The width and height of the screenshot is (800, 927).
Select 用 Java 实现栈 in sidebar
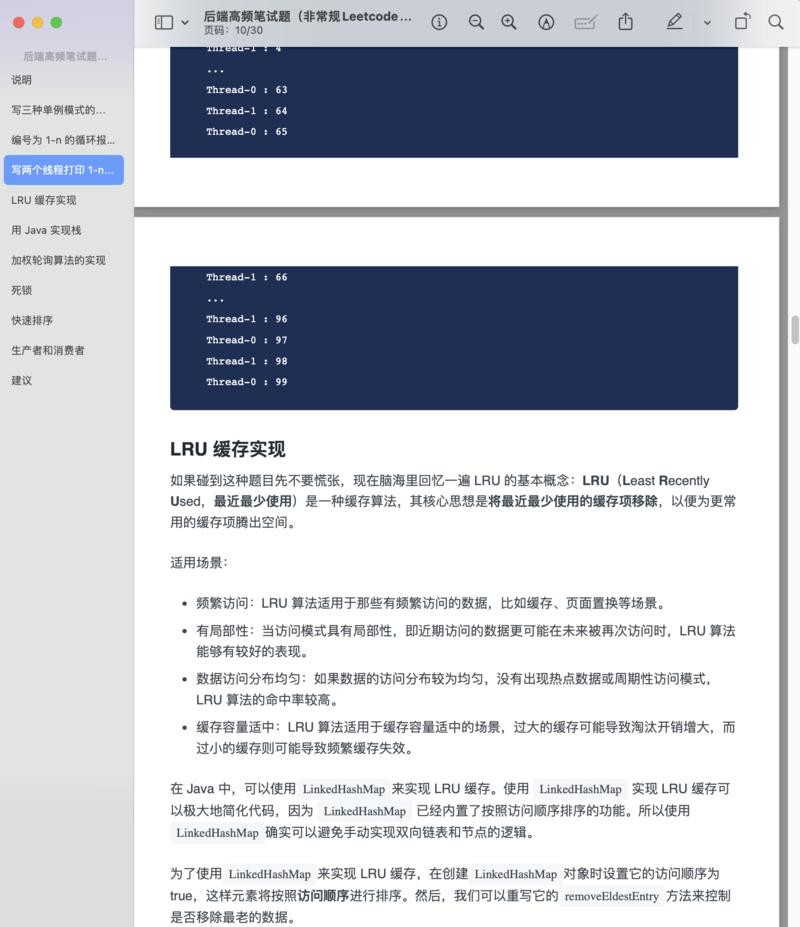46,230
